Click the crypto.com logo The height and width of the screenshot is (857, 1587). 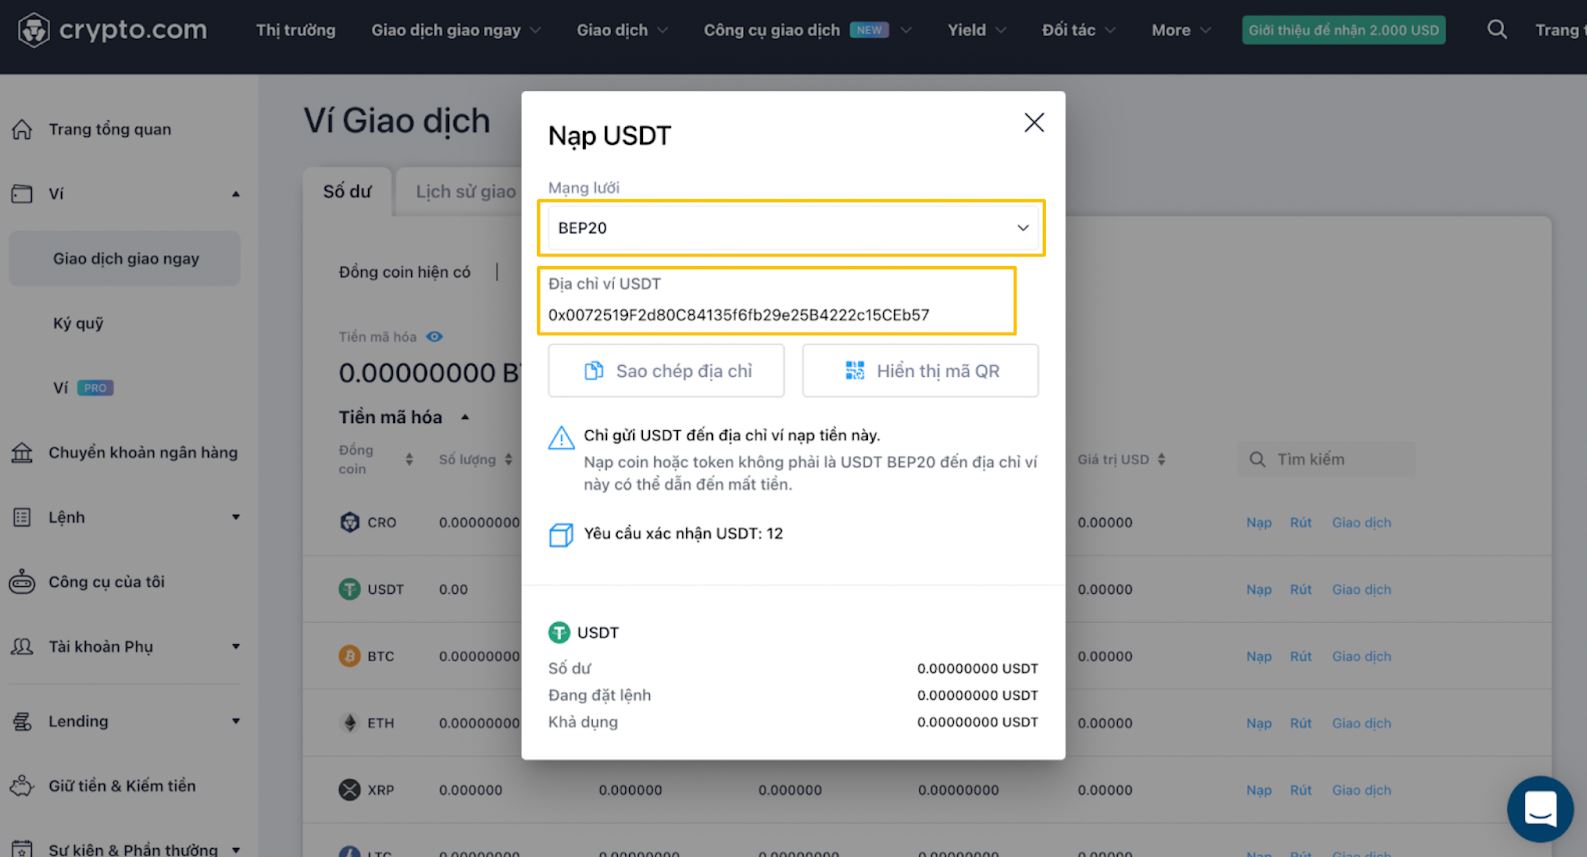coord(112,30)
